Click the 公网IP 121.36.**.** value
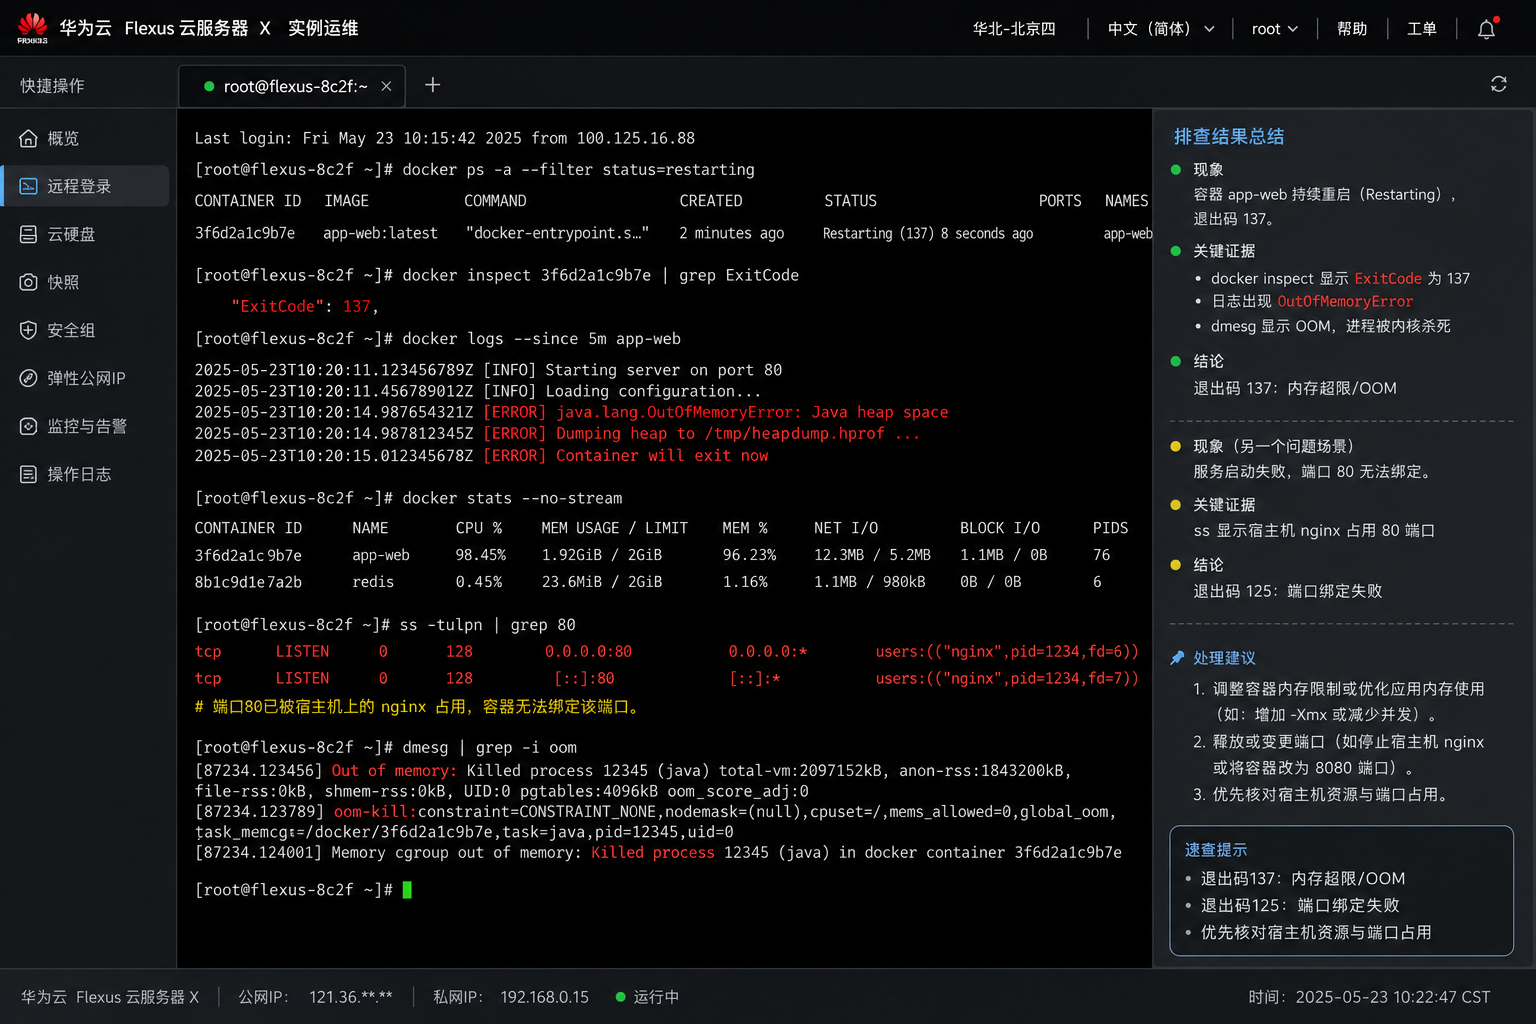 coord(351,997)
